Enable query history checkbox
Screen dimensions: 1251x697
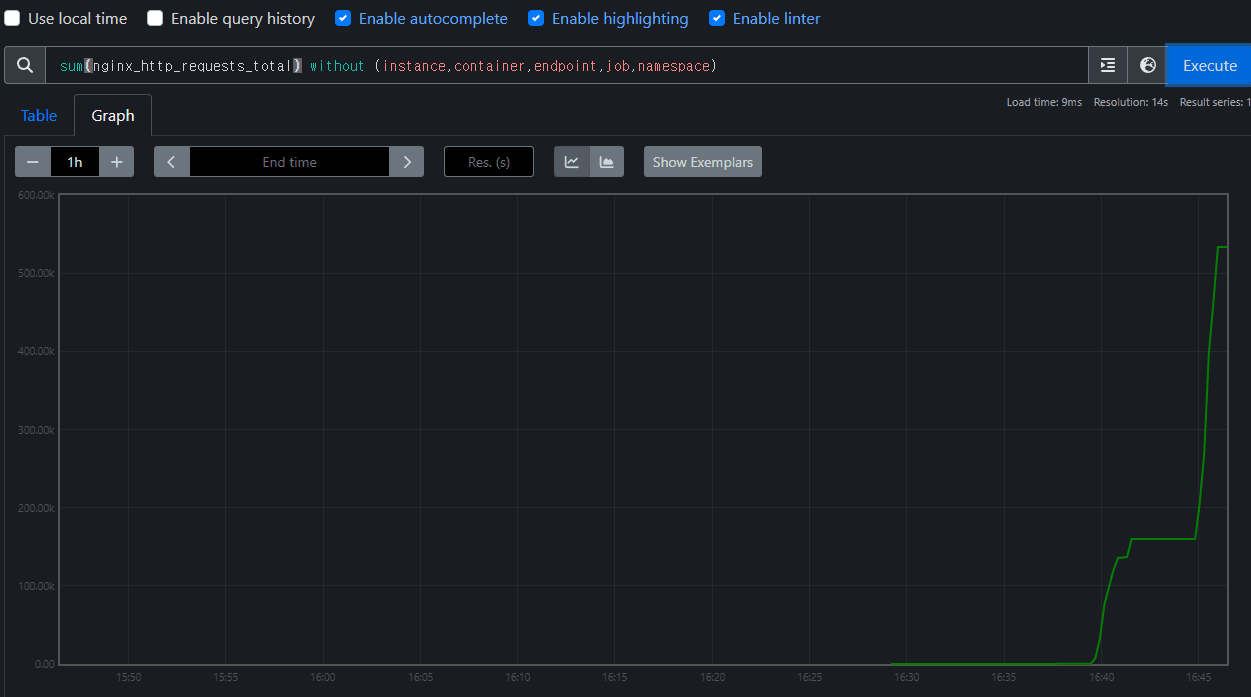pyautogui.click(x=155, y=18)
